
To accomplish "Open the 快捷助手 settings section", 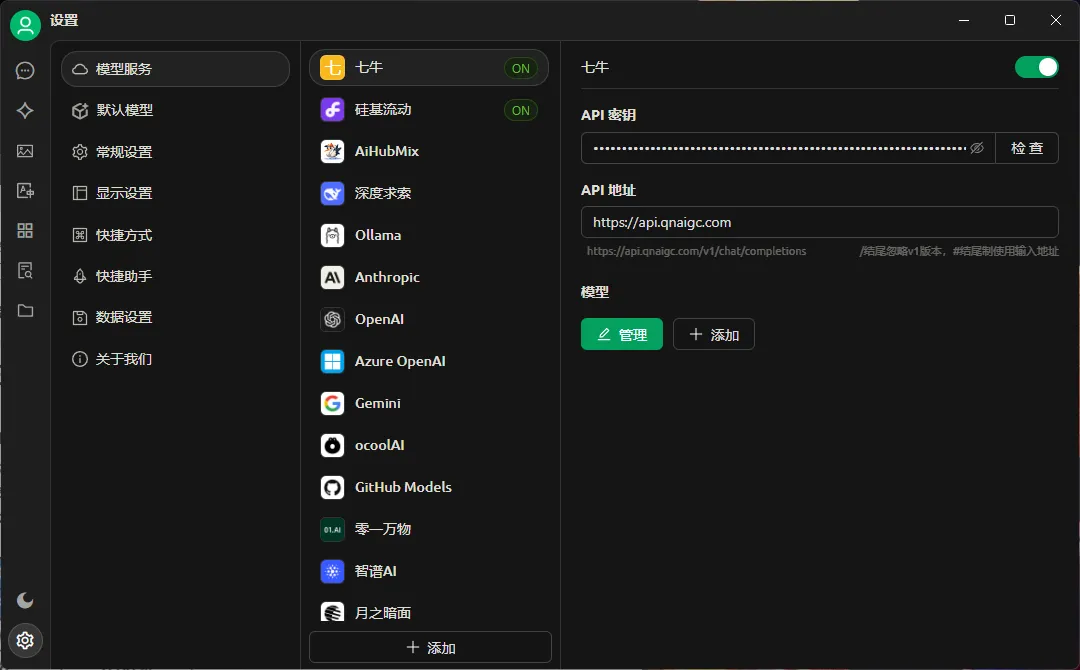I will click(176, 276).
